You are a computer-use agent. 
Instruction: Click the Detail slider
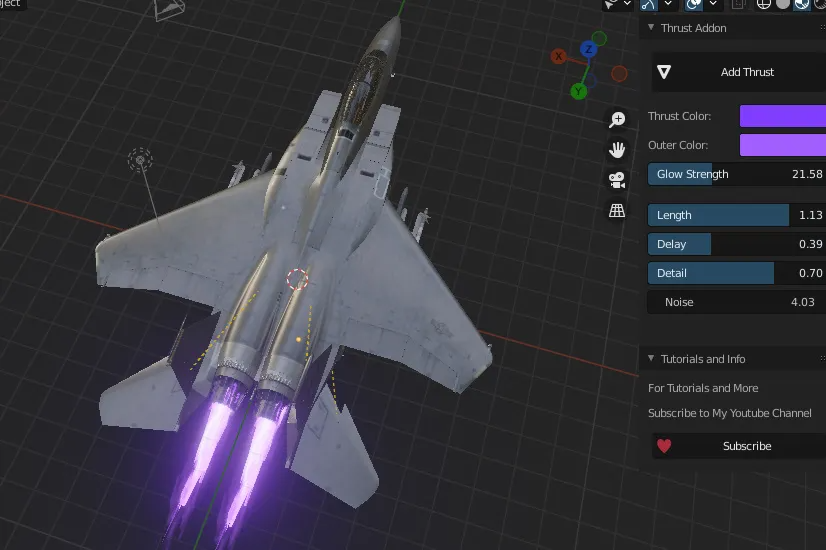coord(737,273)
